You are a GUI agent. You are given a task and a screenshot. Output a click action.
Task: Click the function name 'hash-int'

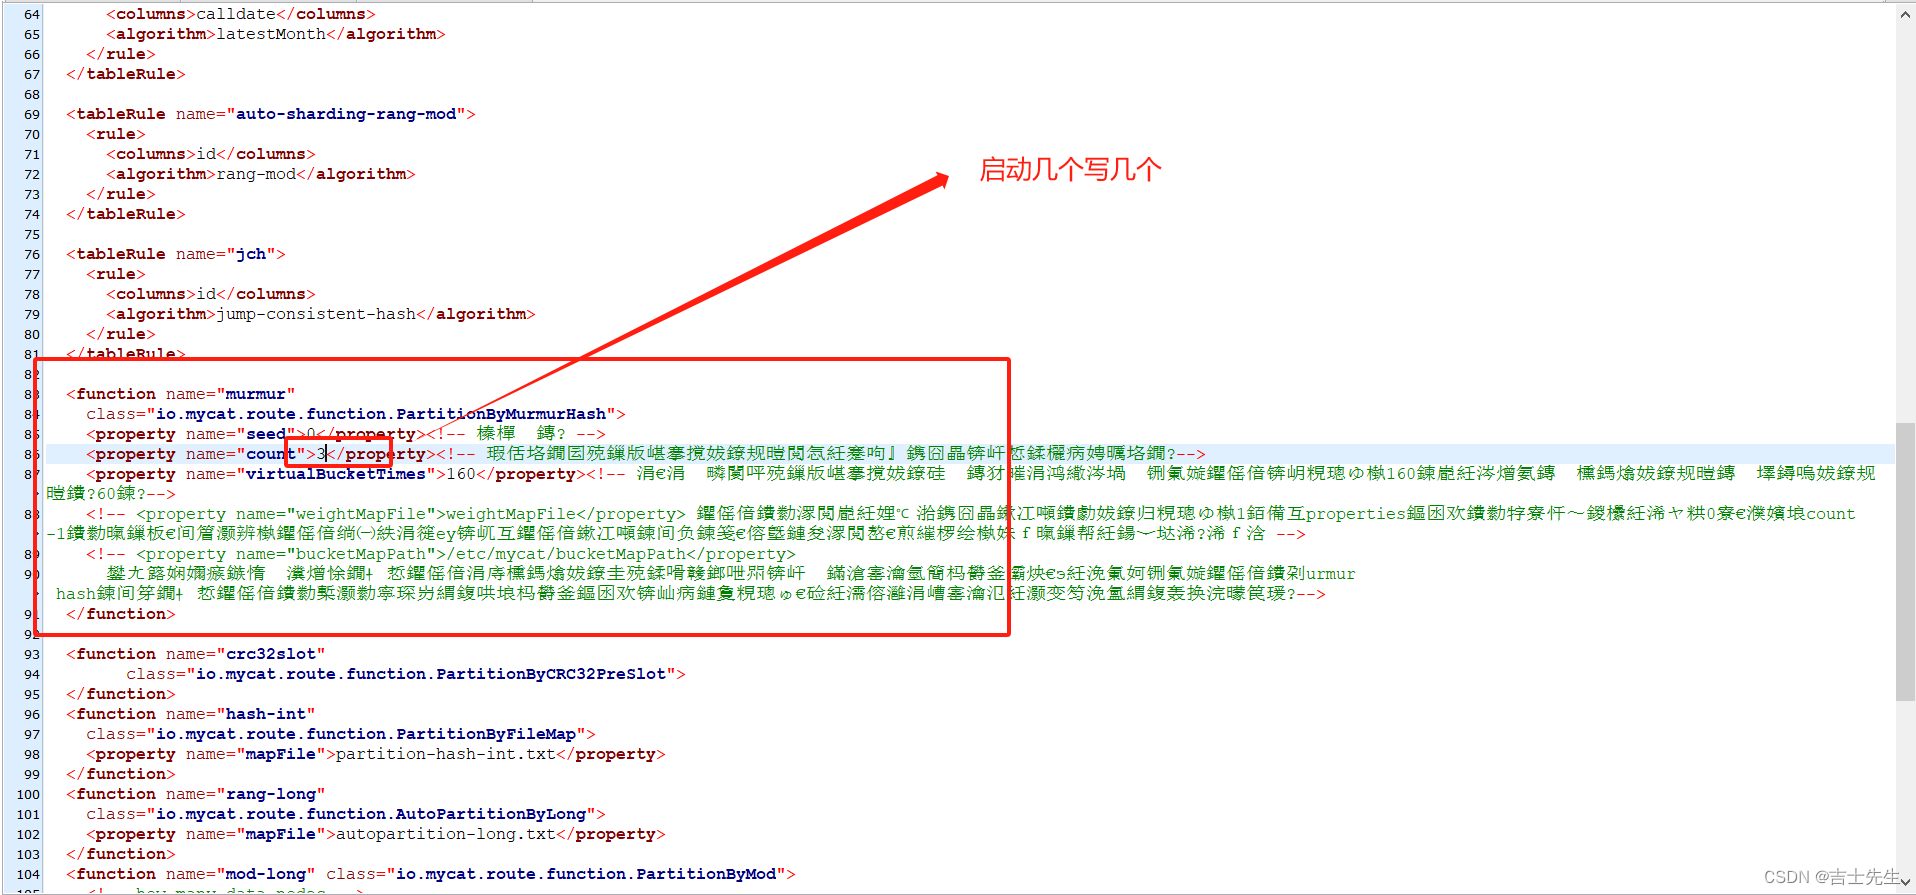266,714
